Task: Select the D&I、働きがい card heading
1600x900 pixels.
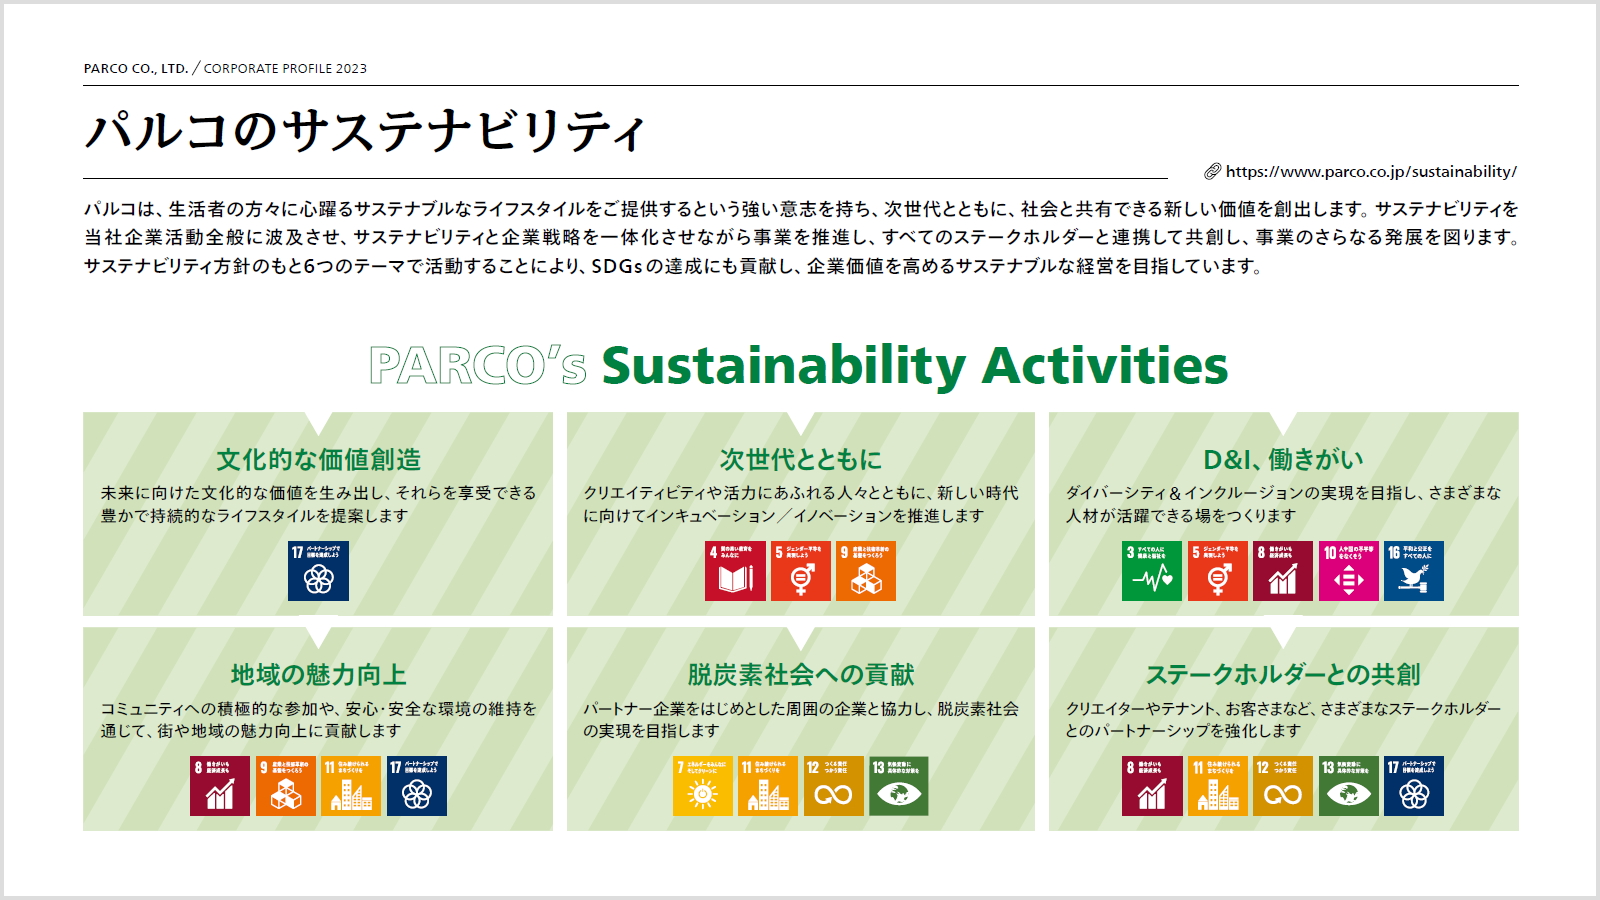Action: [x=1283, y=460]
